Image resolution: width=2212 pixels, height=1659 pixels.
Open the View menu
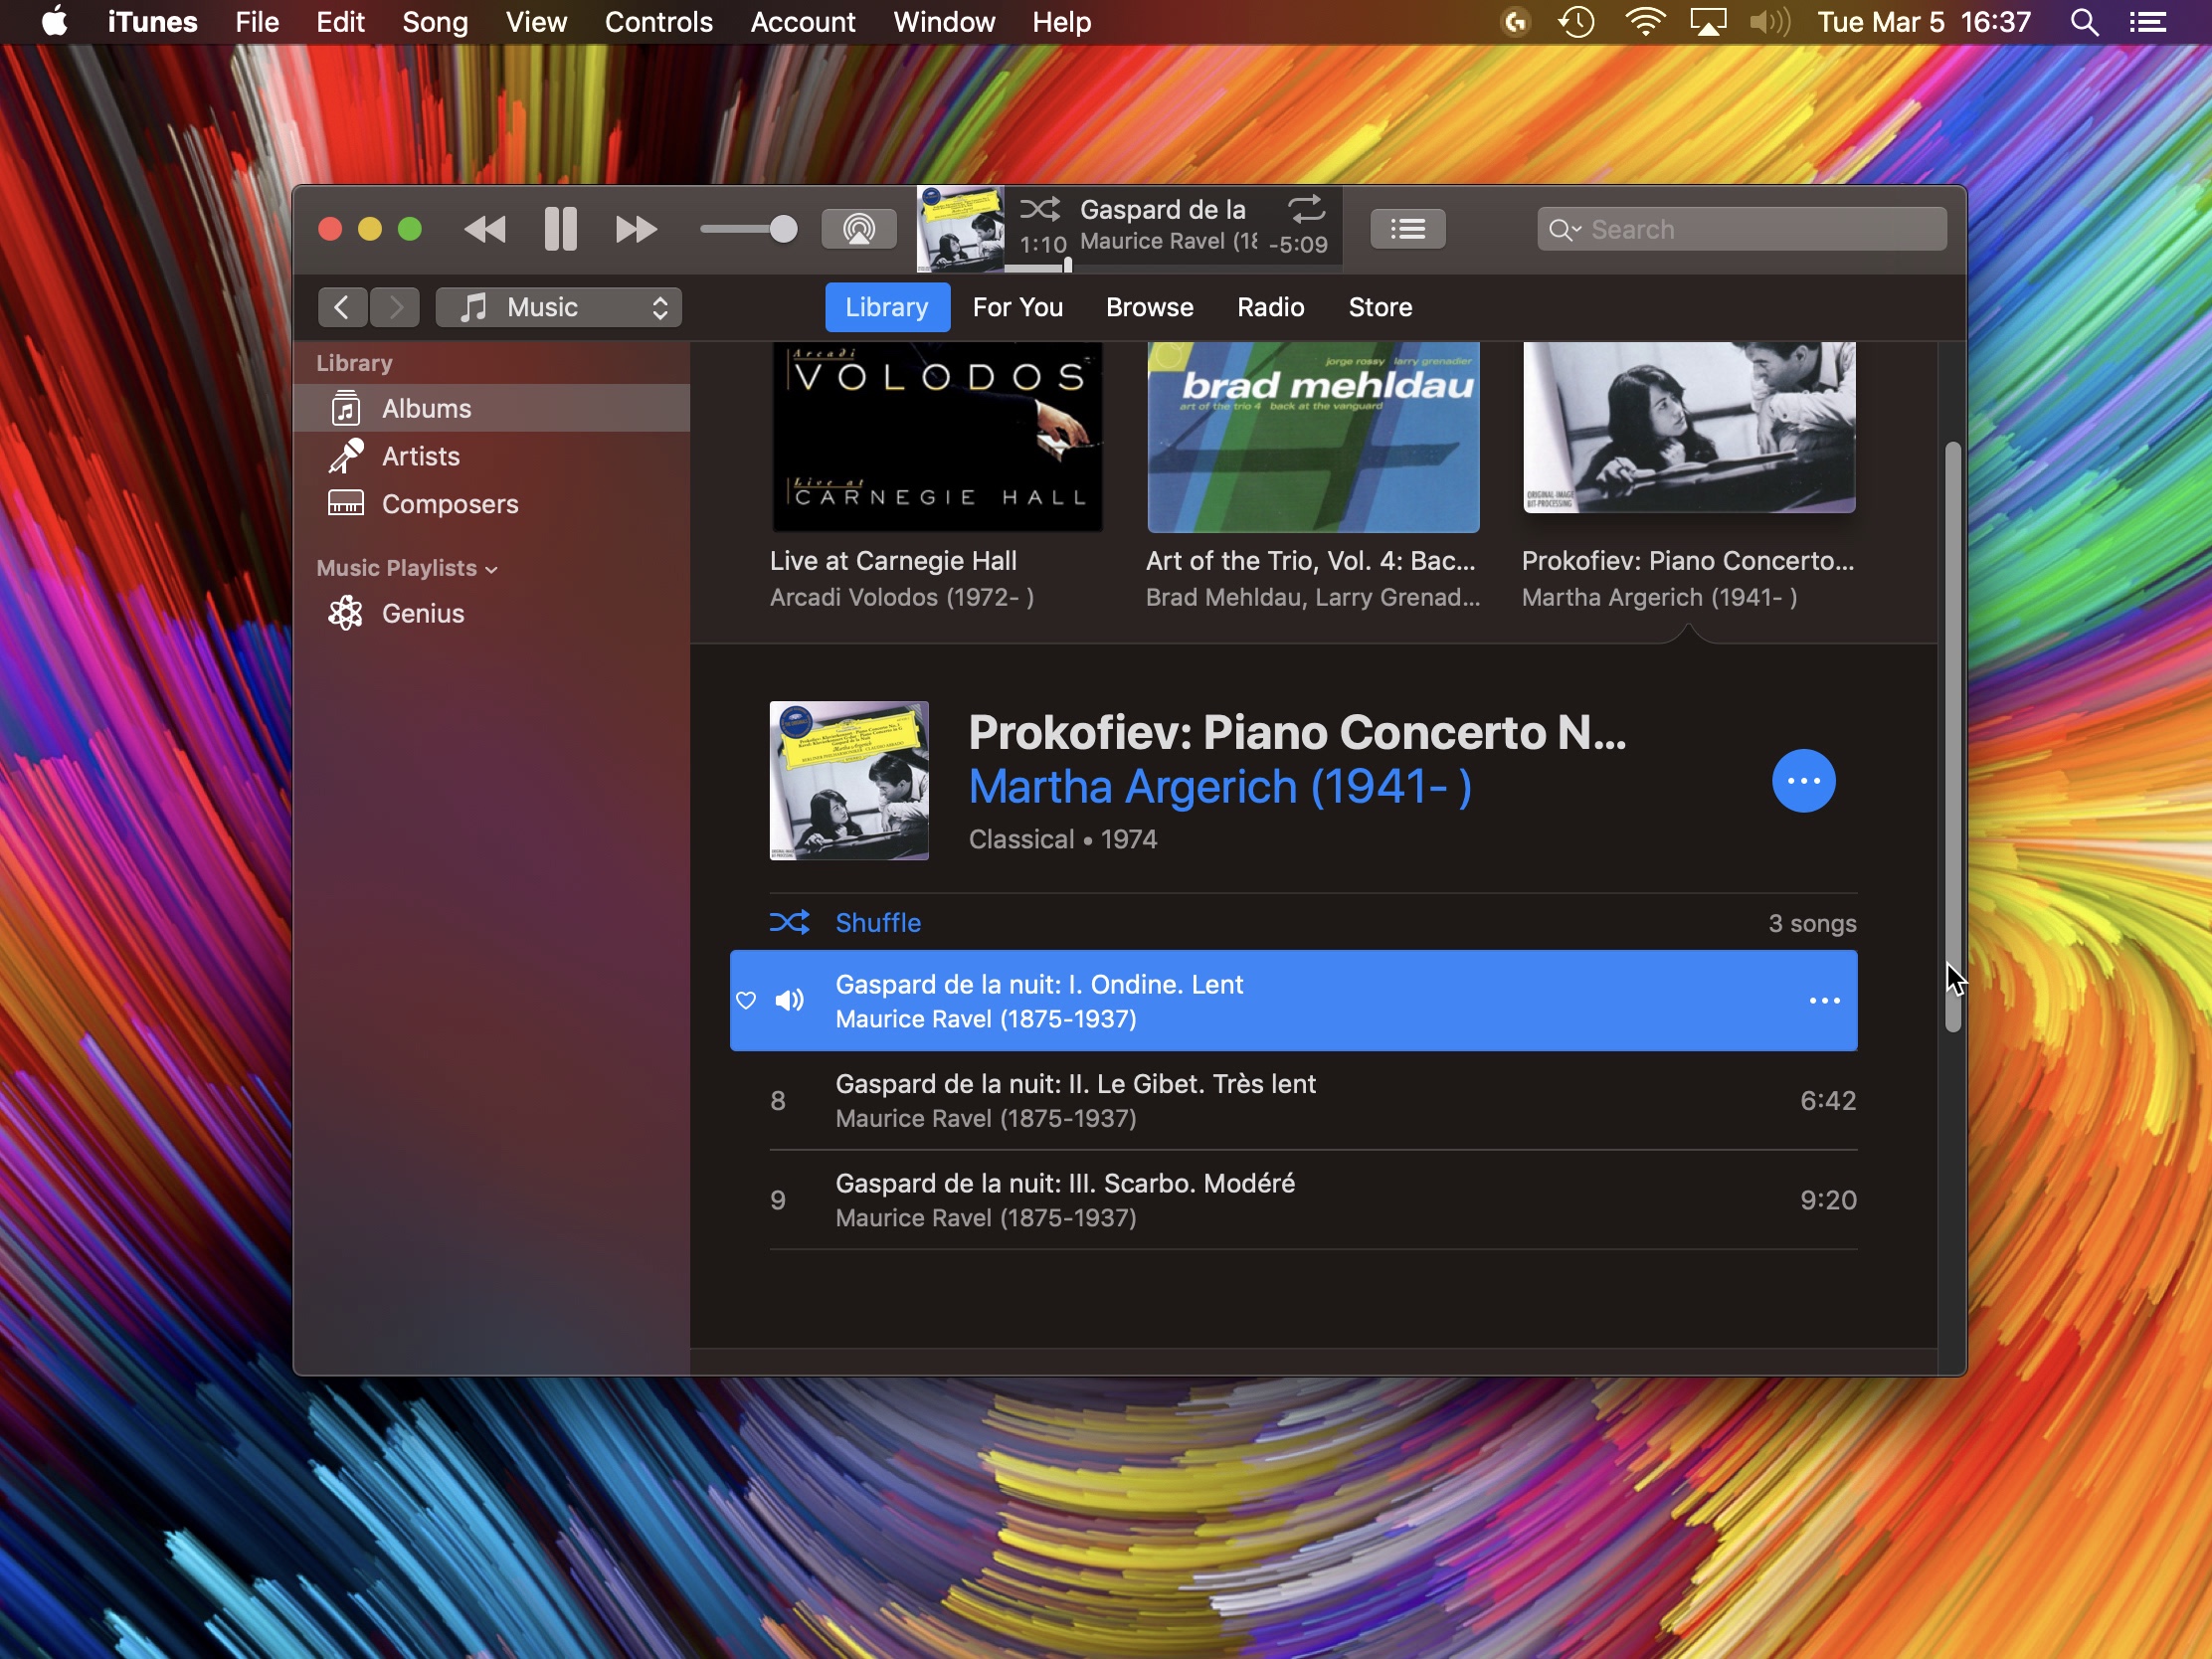click(x=536, y=22)
